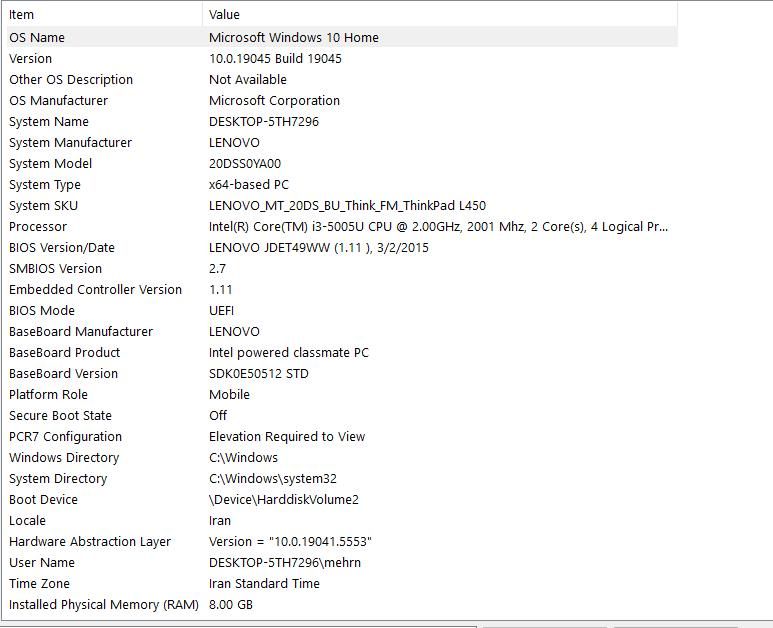Click the Iran locale value

coord(220,521)
